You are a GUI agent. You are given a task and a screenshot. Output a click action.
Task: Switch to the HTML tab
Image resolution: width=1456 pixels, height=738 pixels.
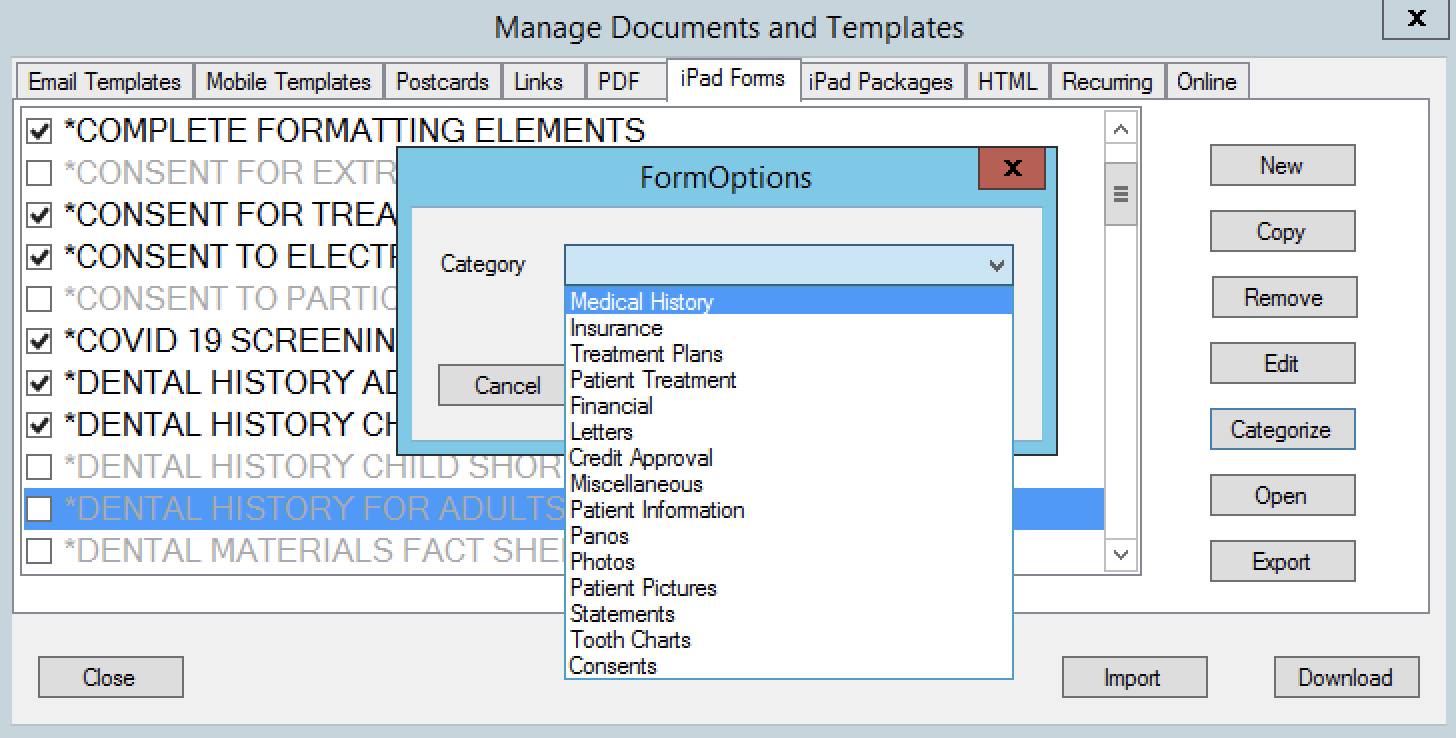click(x=1007, y=82)
